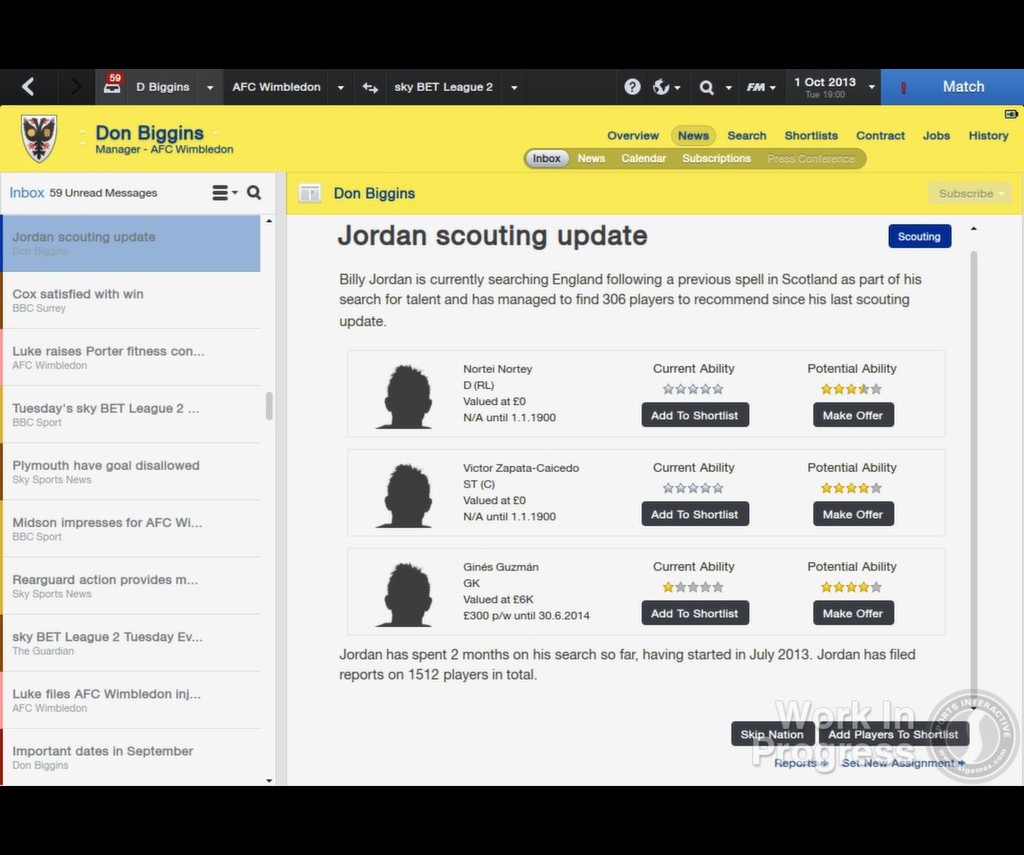Screen dimensions: 1024x855
Task: Select the News main tab
Action: click(693, 135)
